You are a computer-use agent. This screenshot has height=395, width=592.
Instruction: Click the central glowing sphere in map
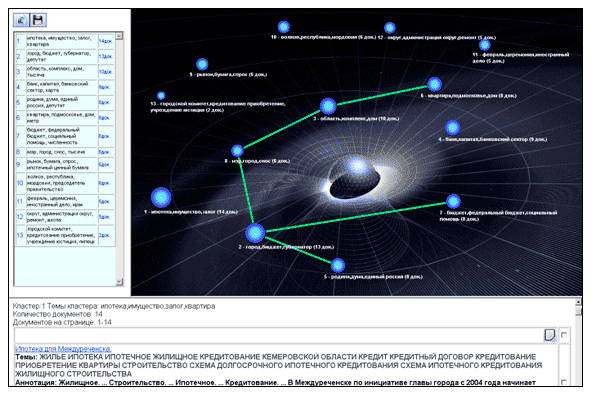357,166
